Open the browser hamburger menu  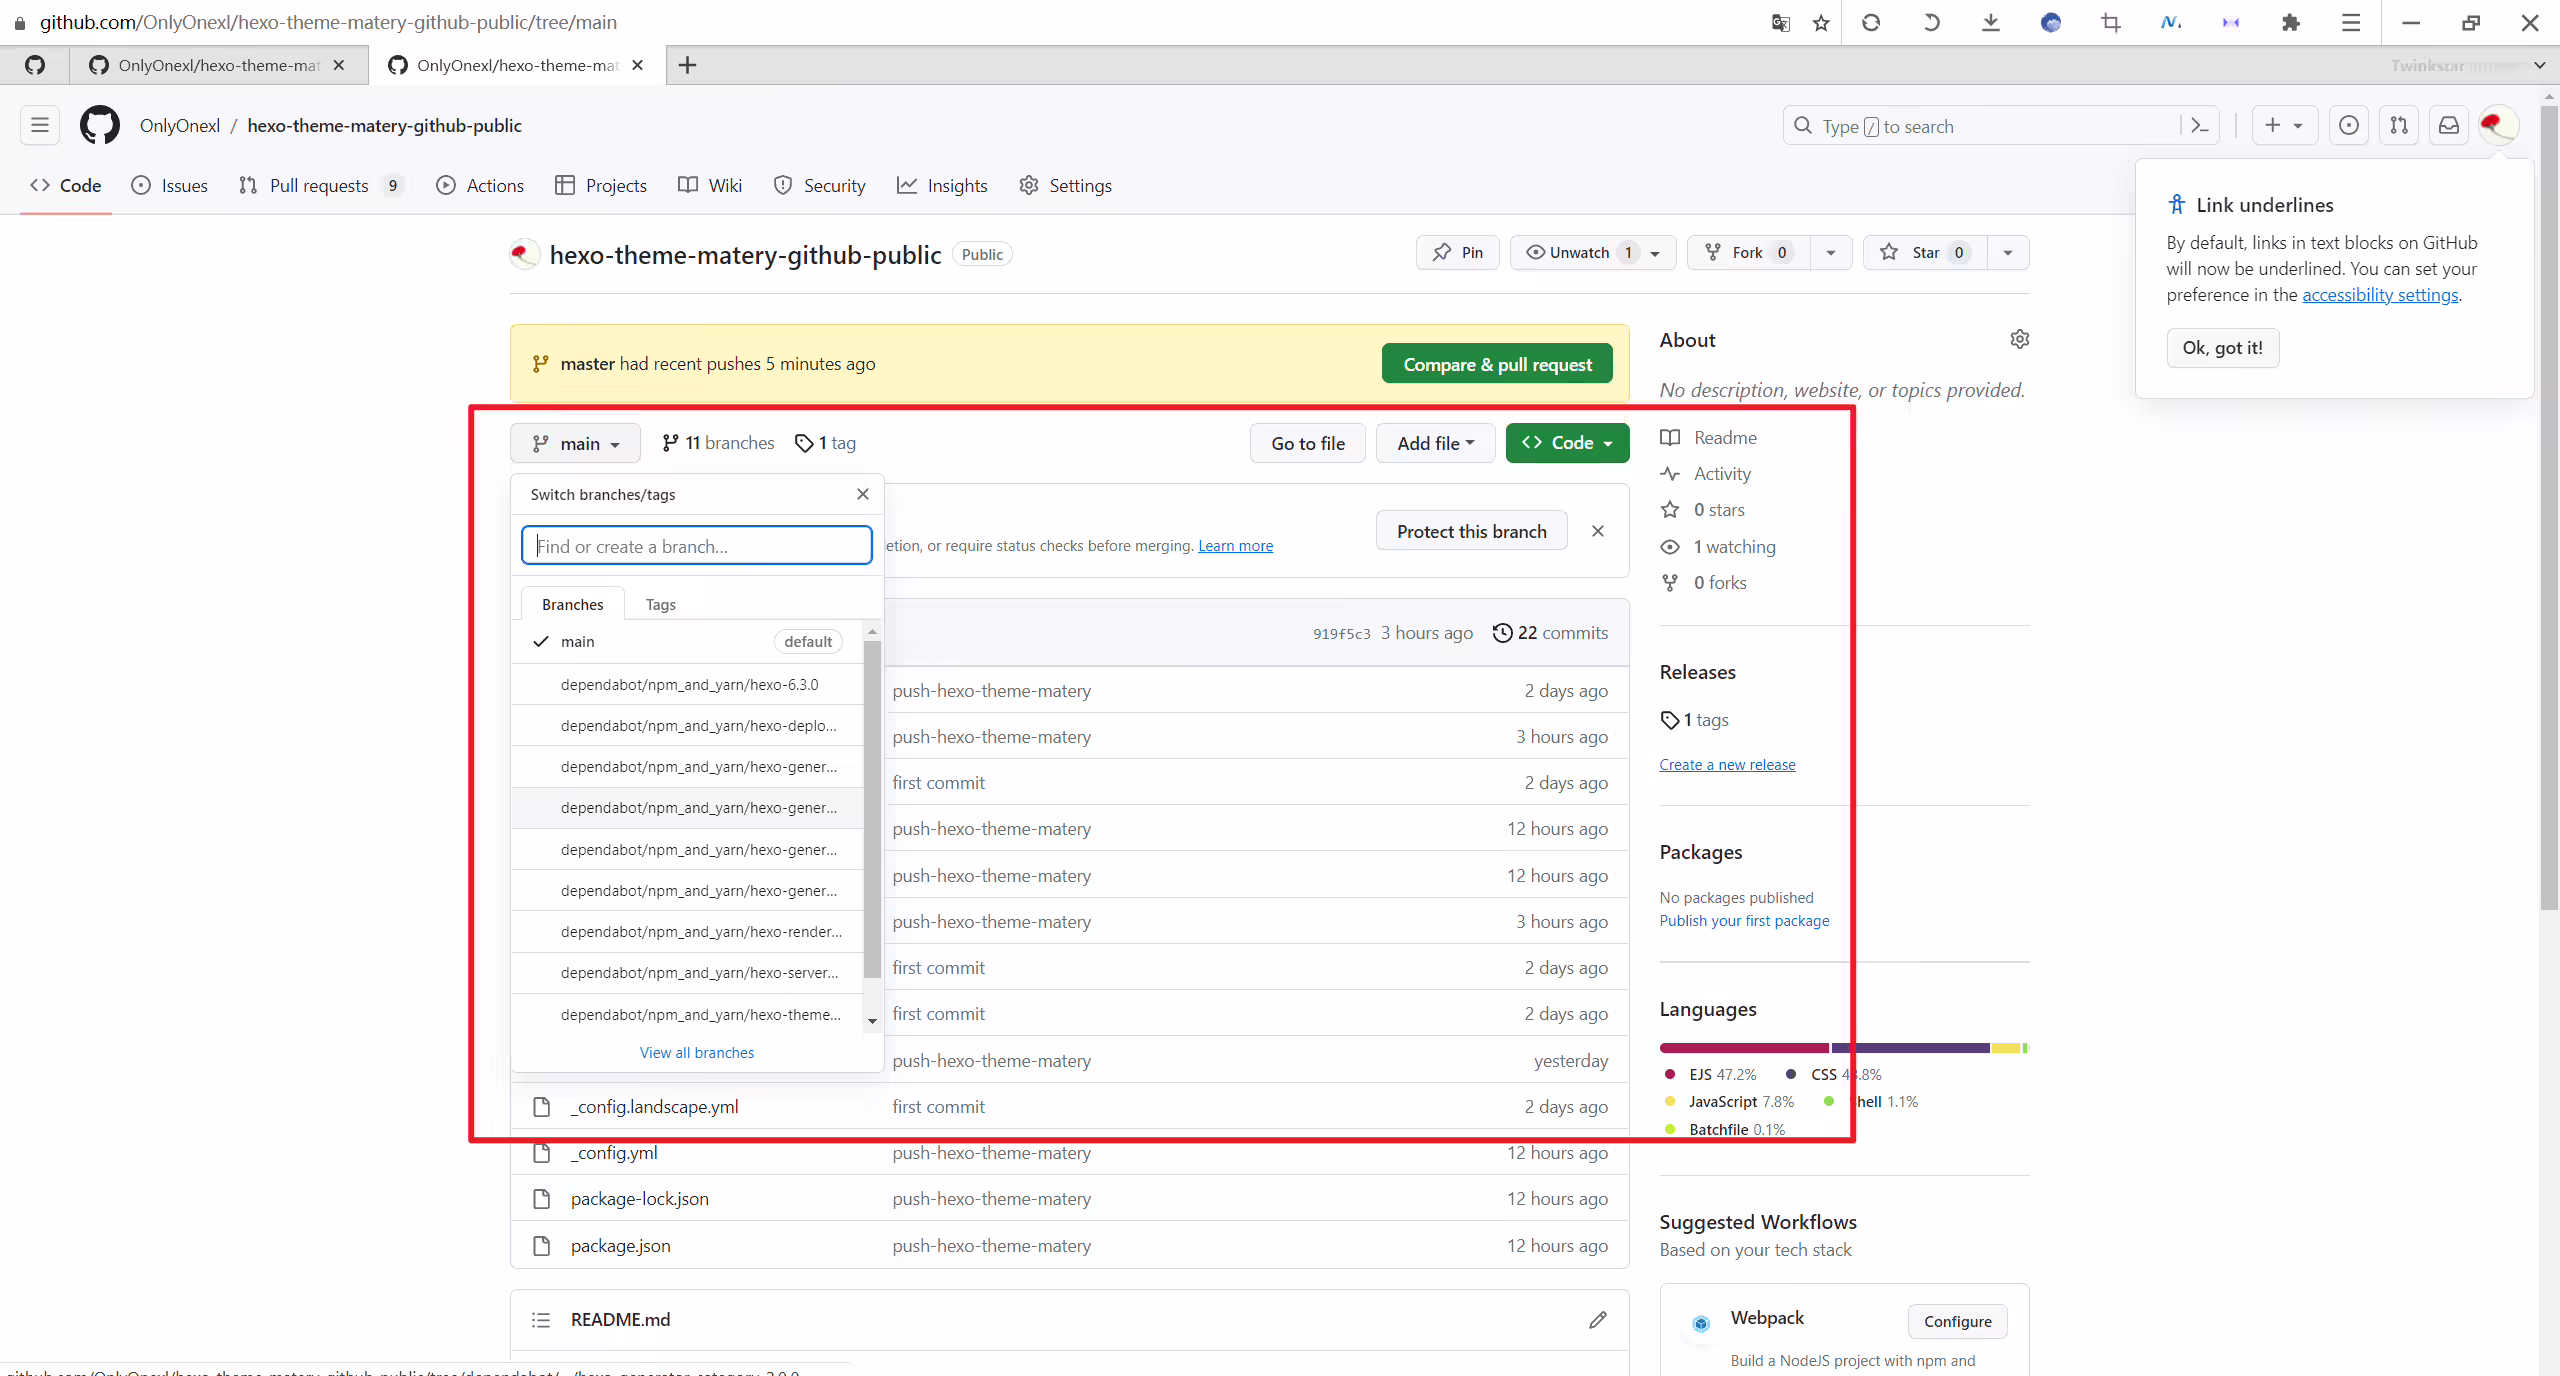click(x=2351, y=22)
